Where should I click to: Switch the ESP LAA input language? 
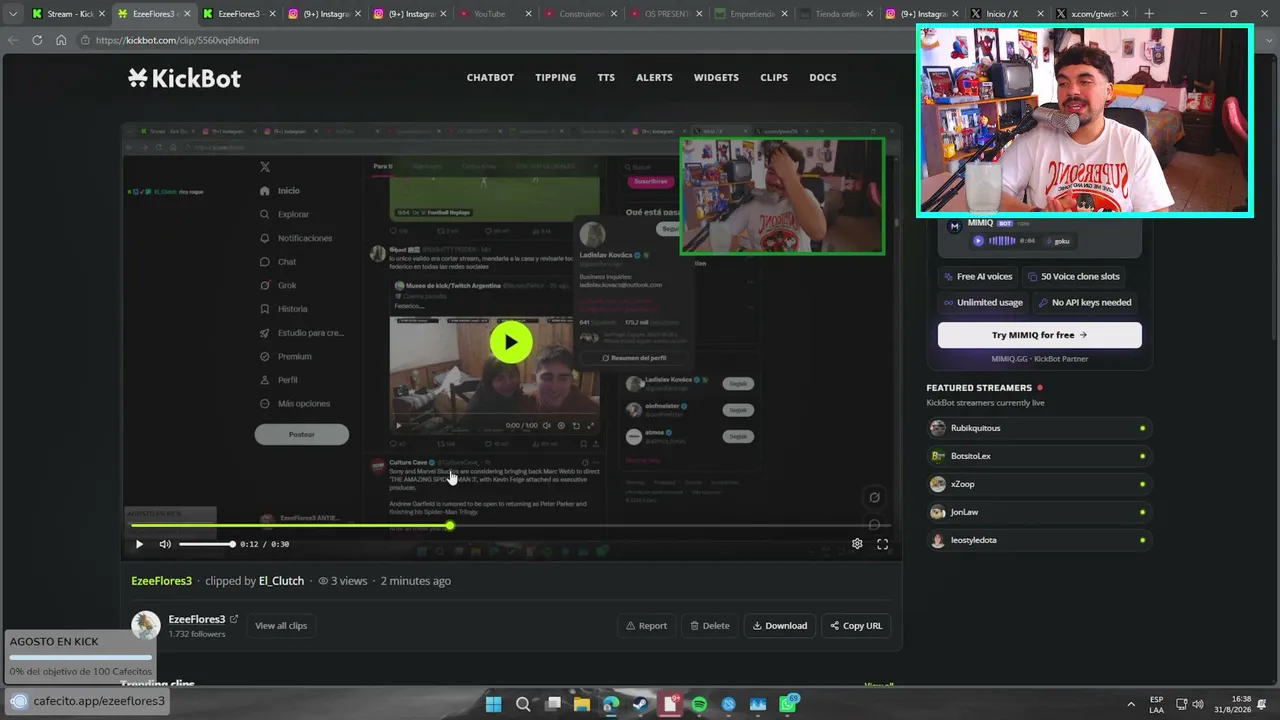pyautogui.click(x=1156, y=704)
